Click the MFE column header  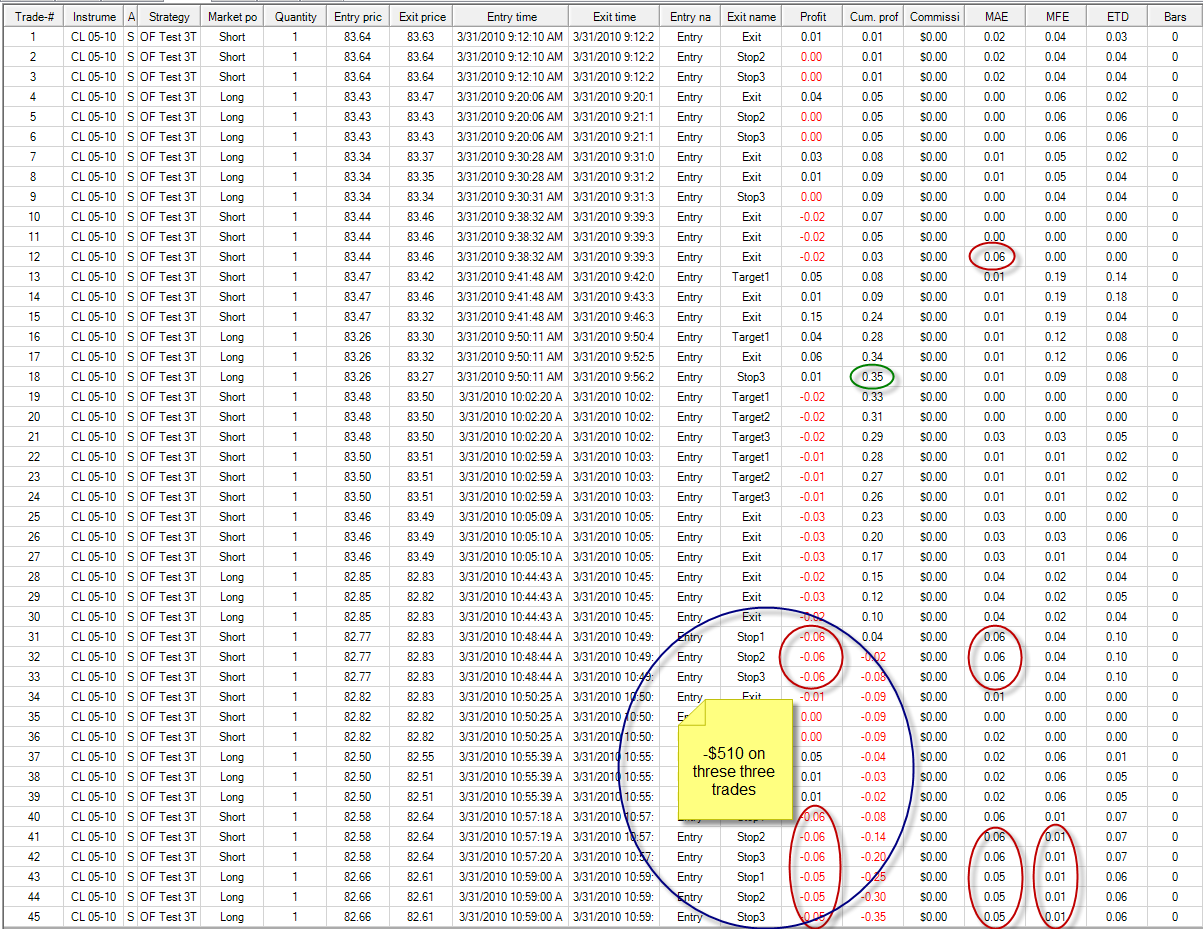(x=1056, y=17)
